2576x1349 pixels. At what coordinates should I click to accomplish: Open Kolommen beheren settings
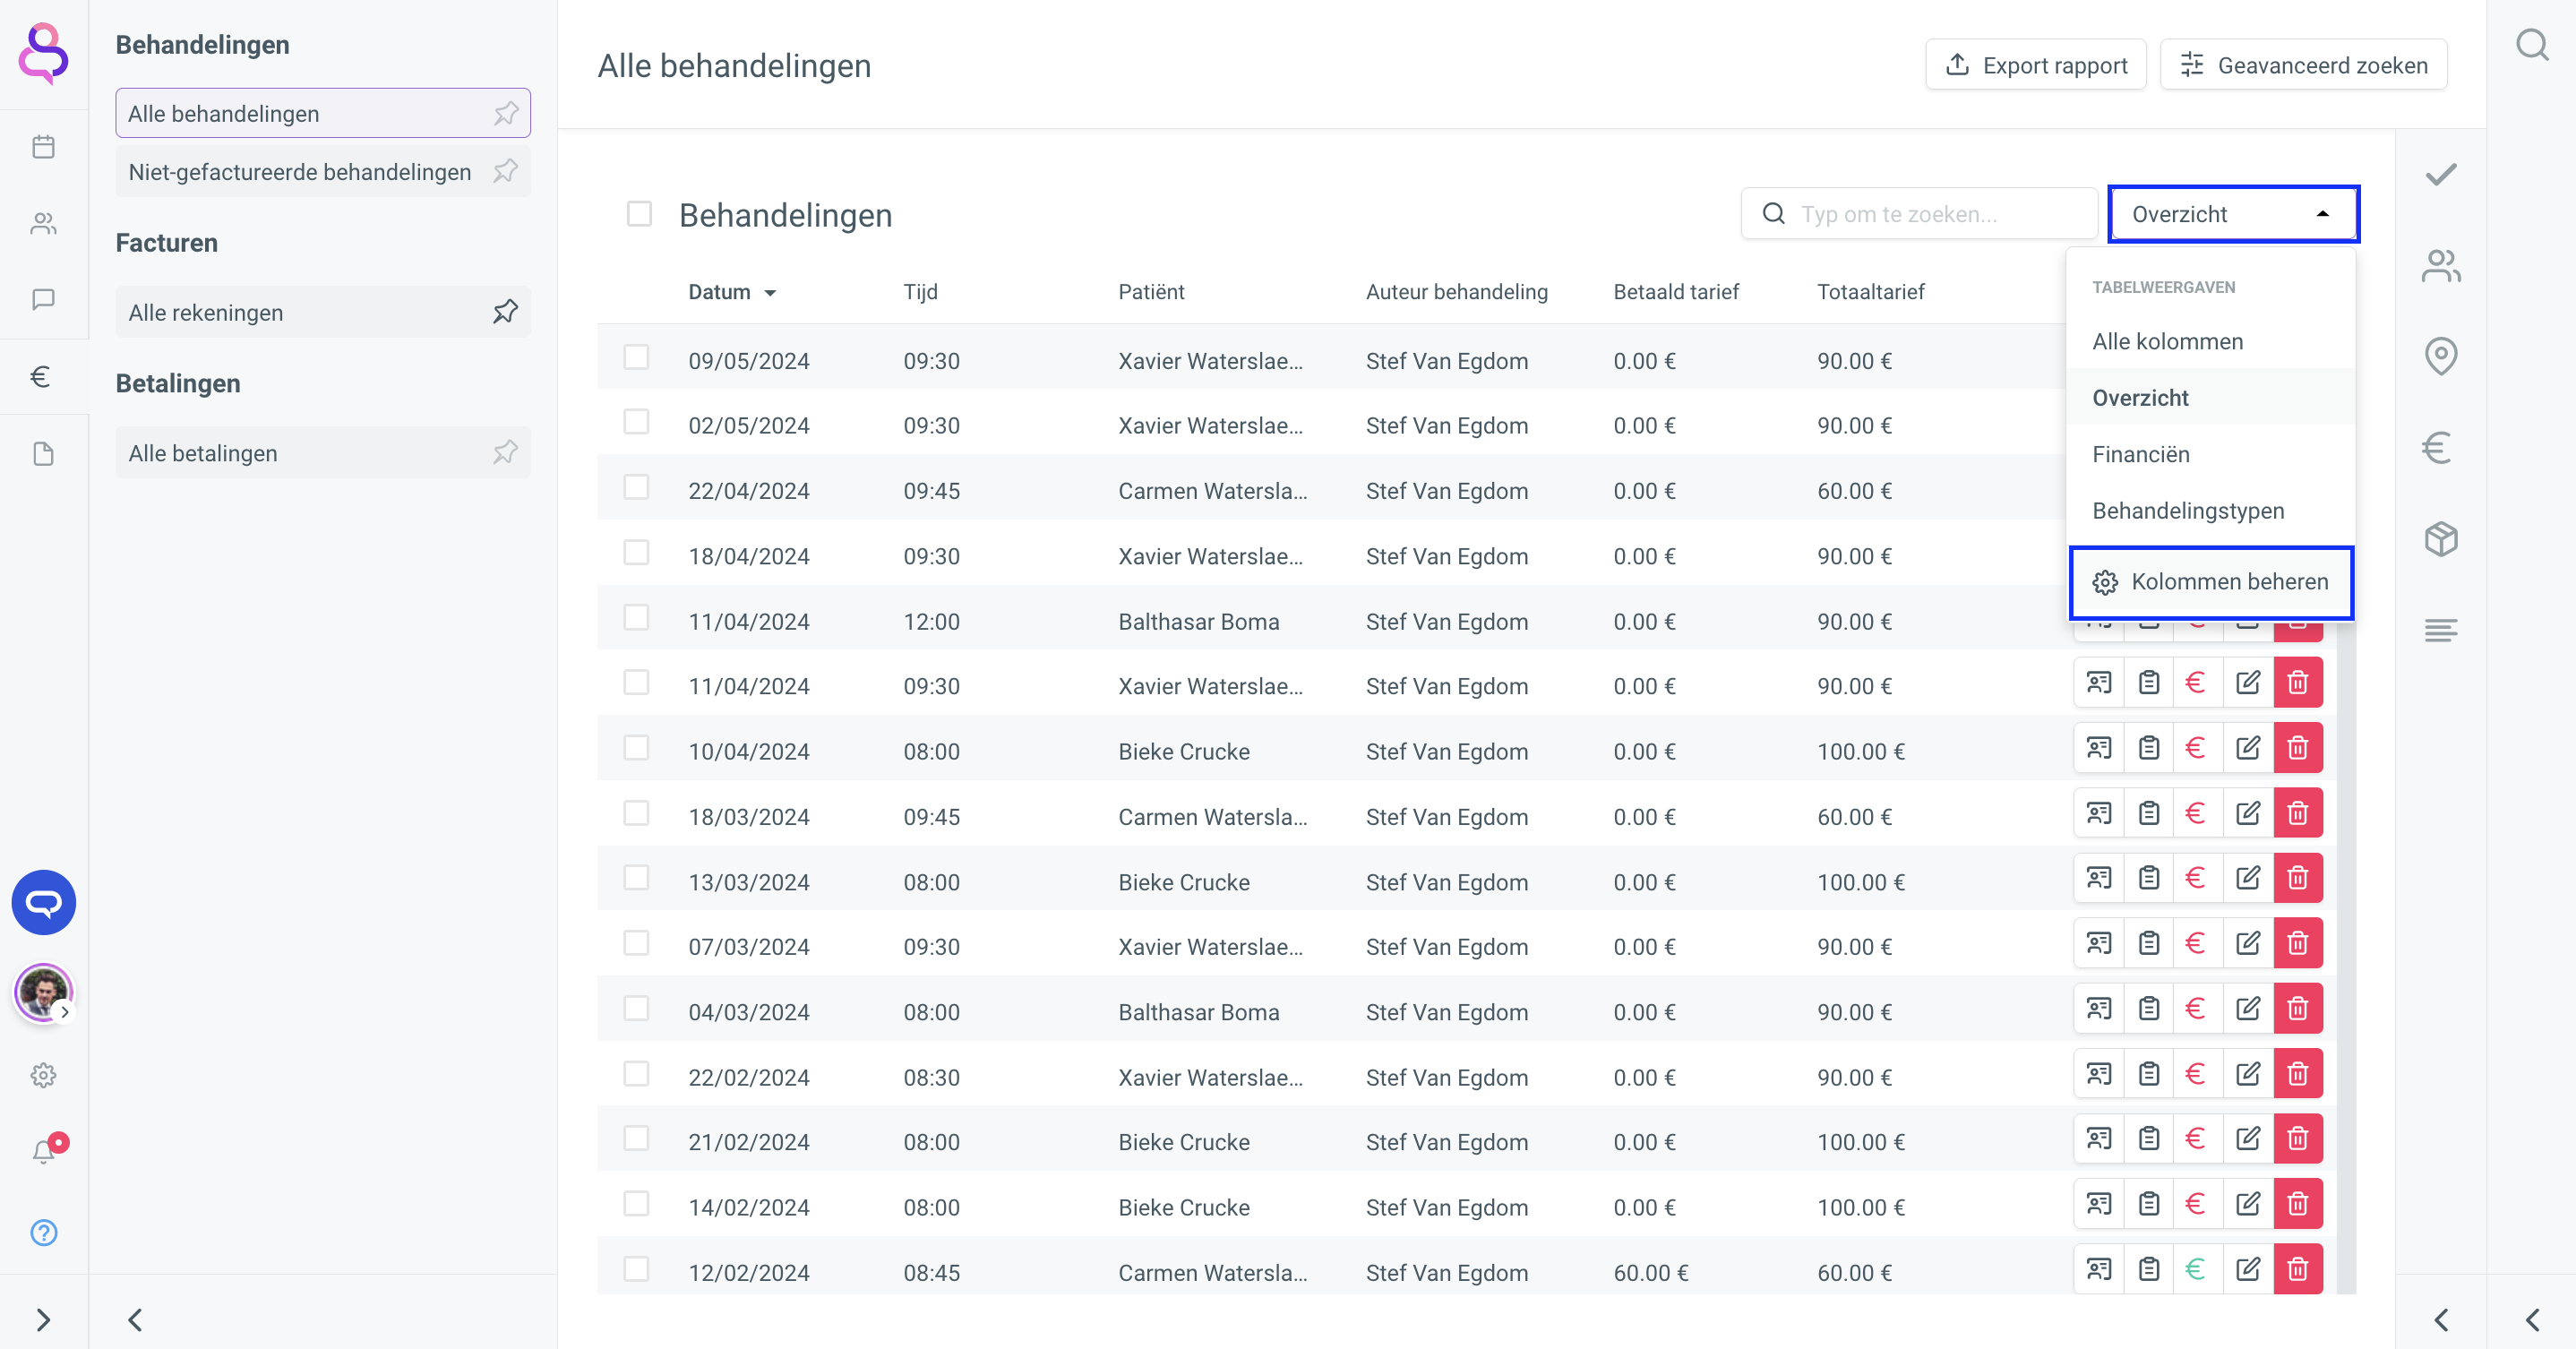point(2211,582)
